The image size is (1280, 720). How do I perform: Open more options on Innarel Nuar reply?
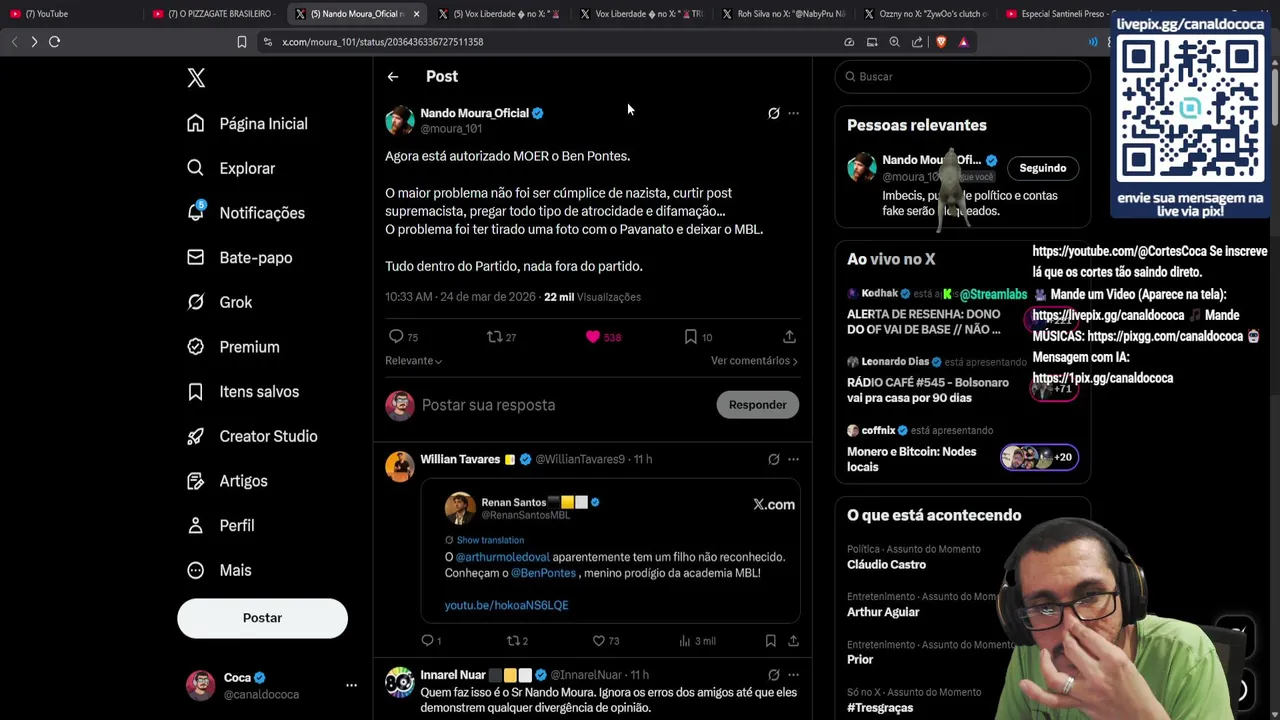pos(793,675)
